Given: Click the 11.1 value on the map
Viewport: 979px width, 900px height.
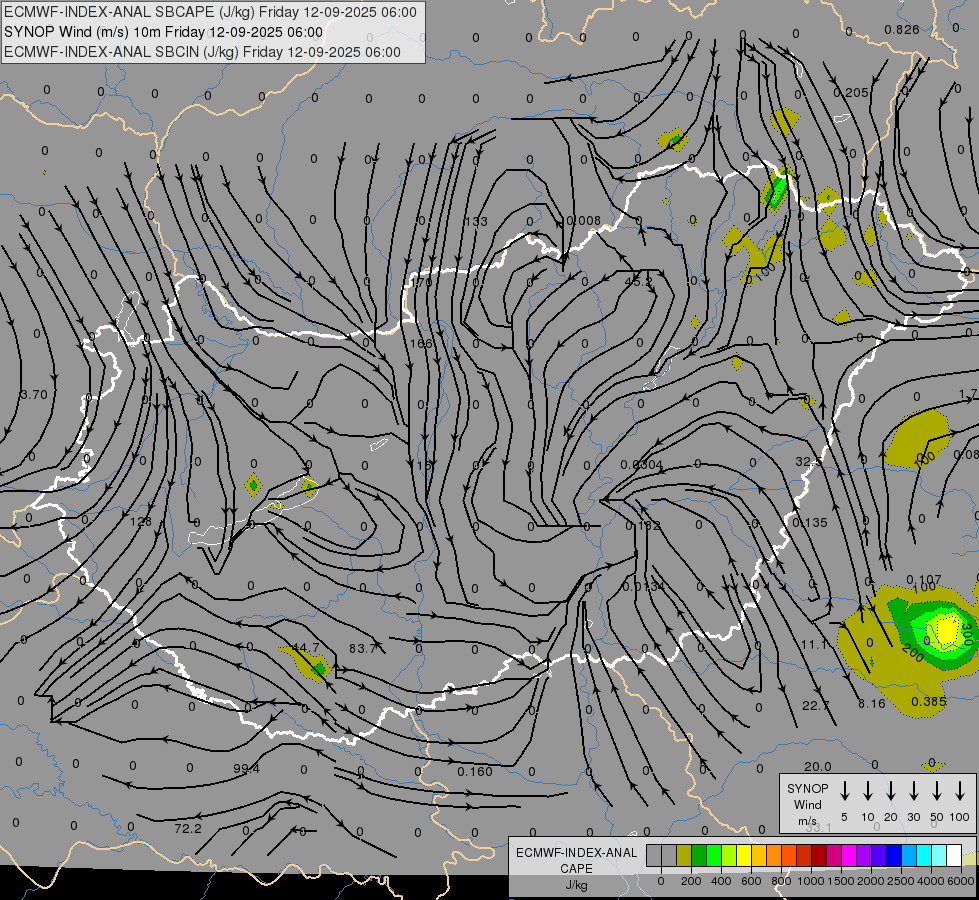Looking at the screenshot, I should (x=814, y=645).
